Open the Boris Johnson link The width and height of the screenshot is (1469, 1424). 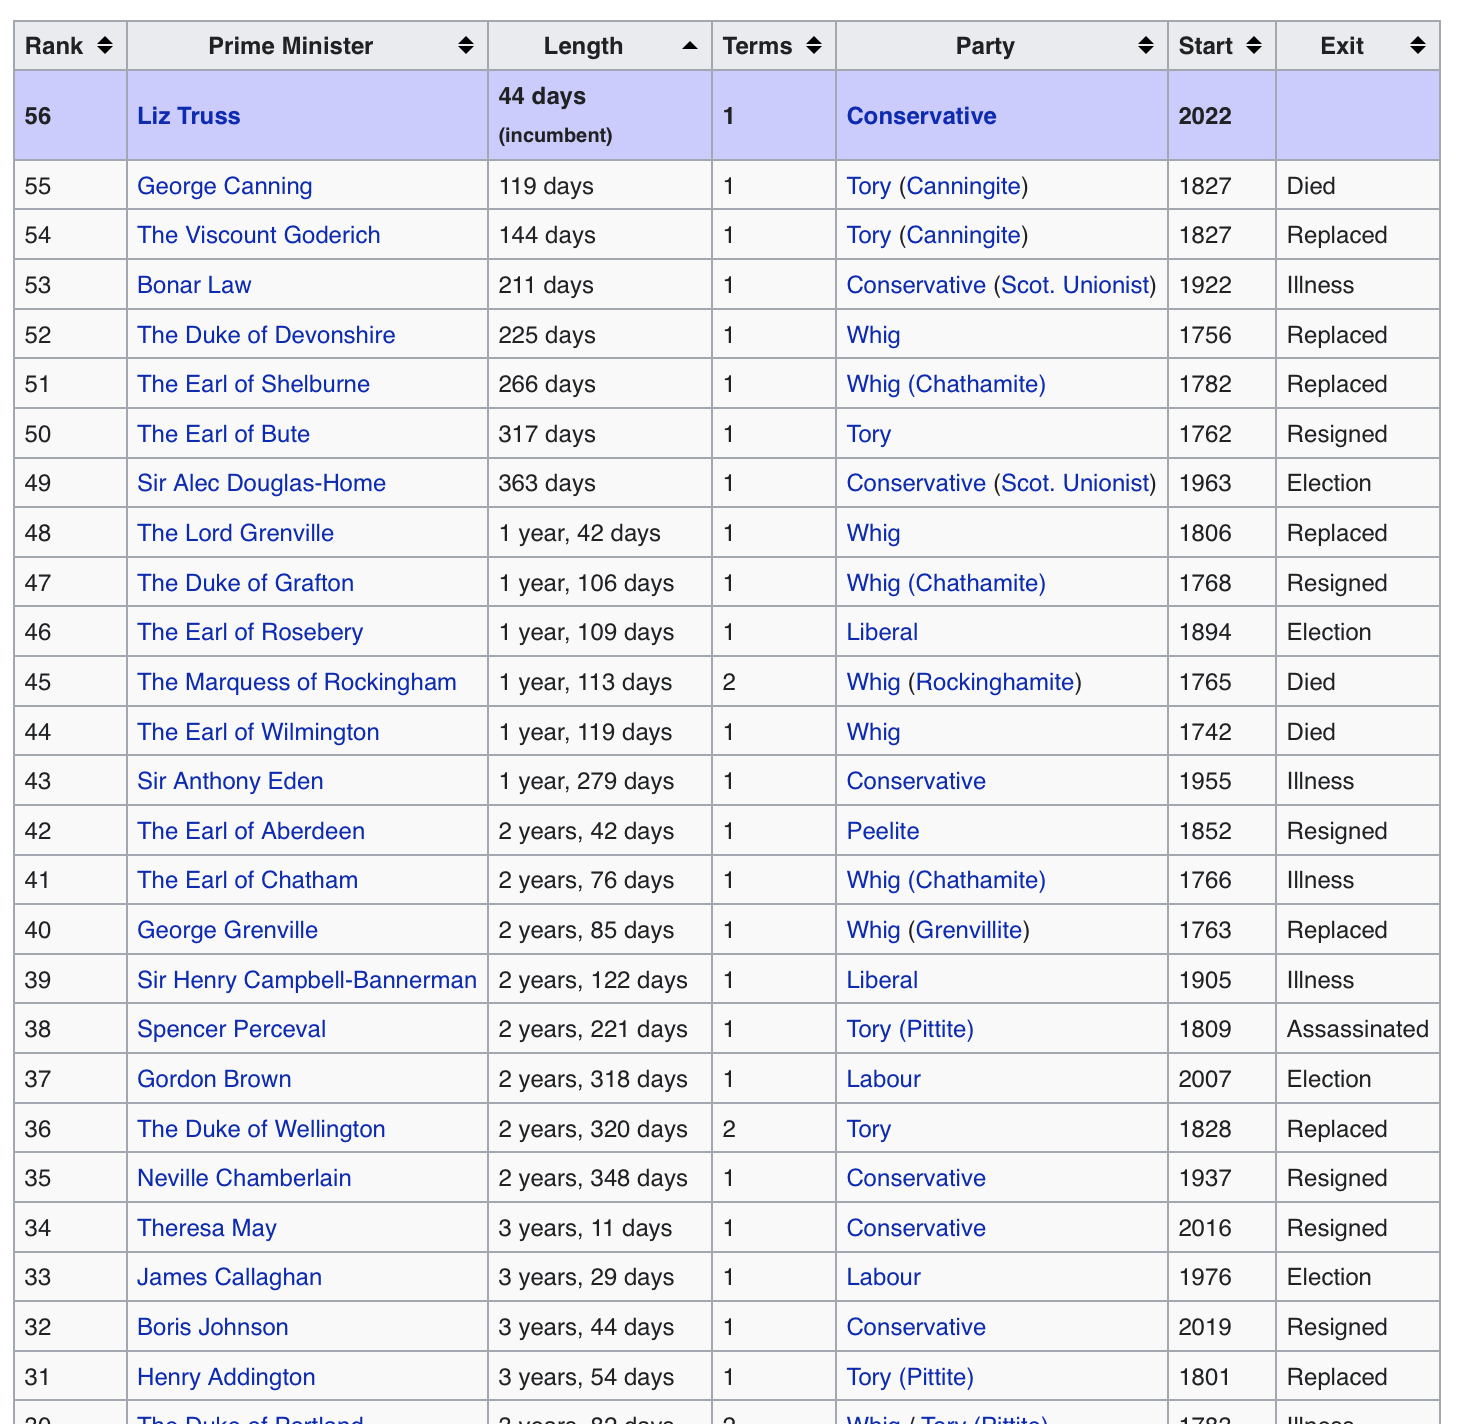[213, 1327]
